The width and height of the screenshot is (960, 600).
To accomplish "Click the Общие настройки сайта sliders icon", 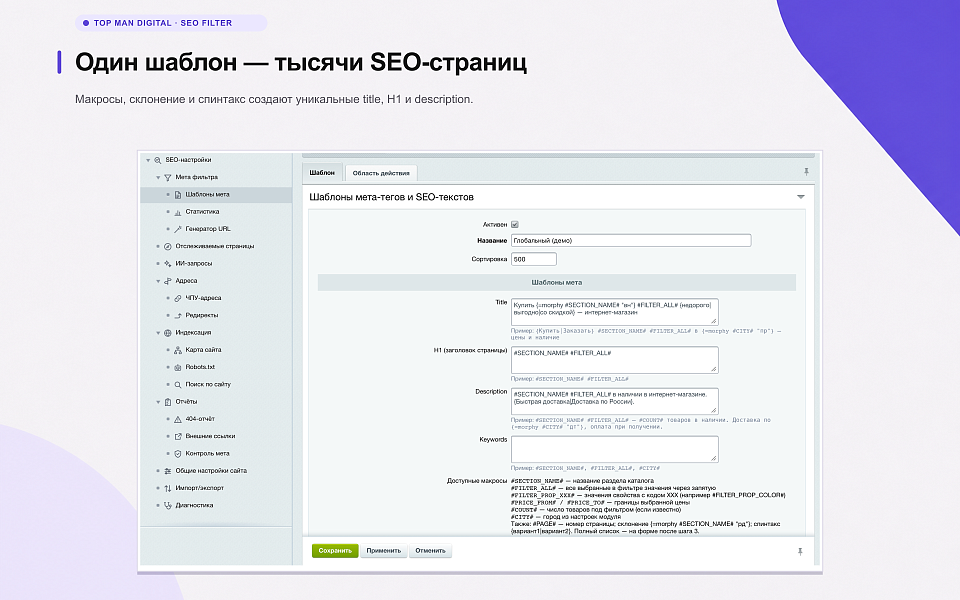I will pyautogui.click(x=167, y=471).
